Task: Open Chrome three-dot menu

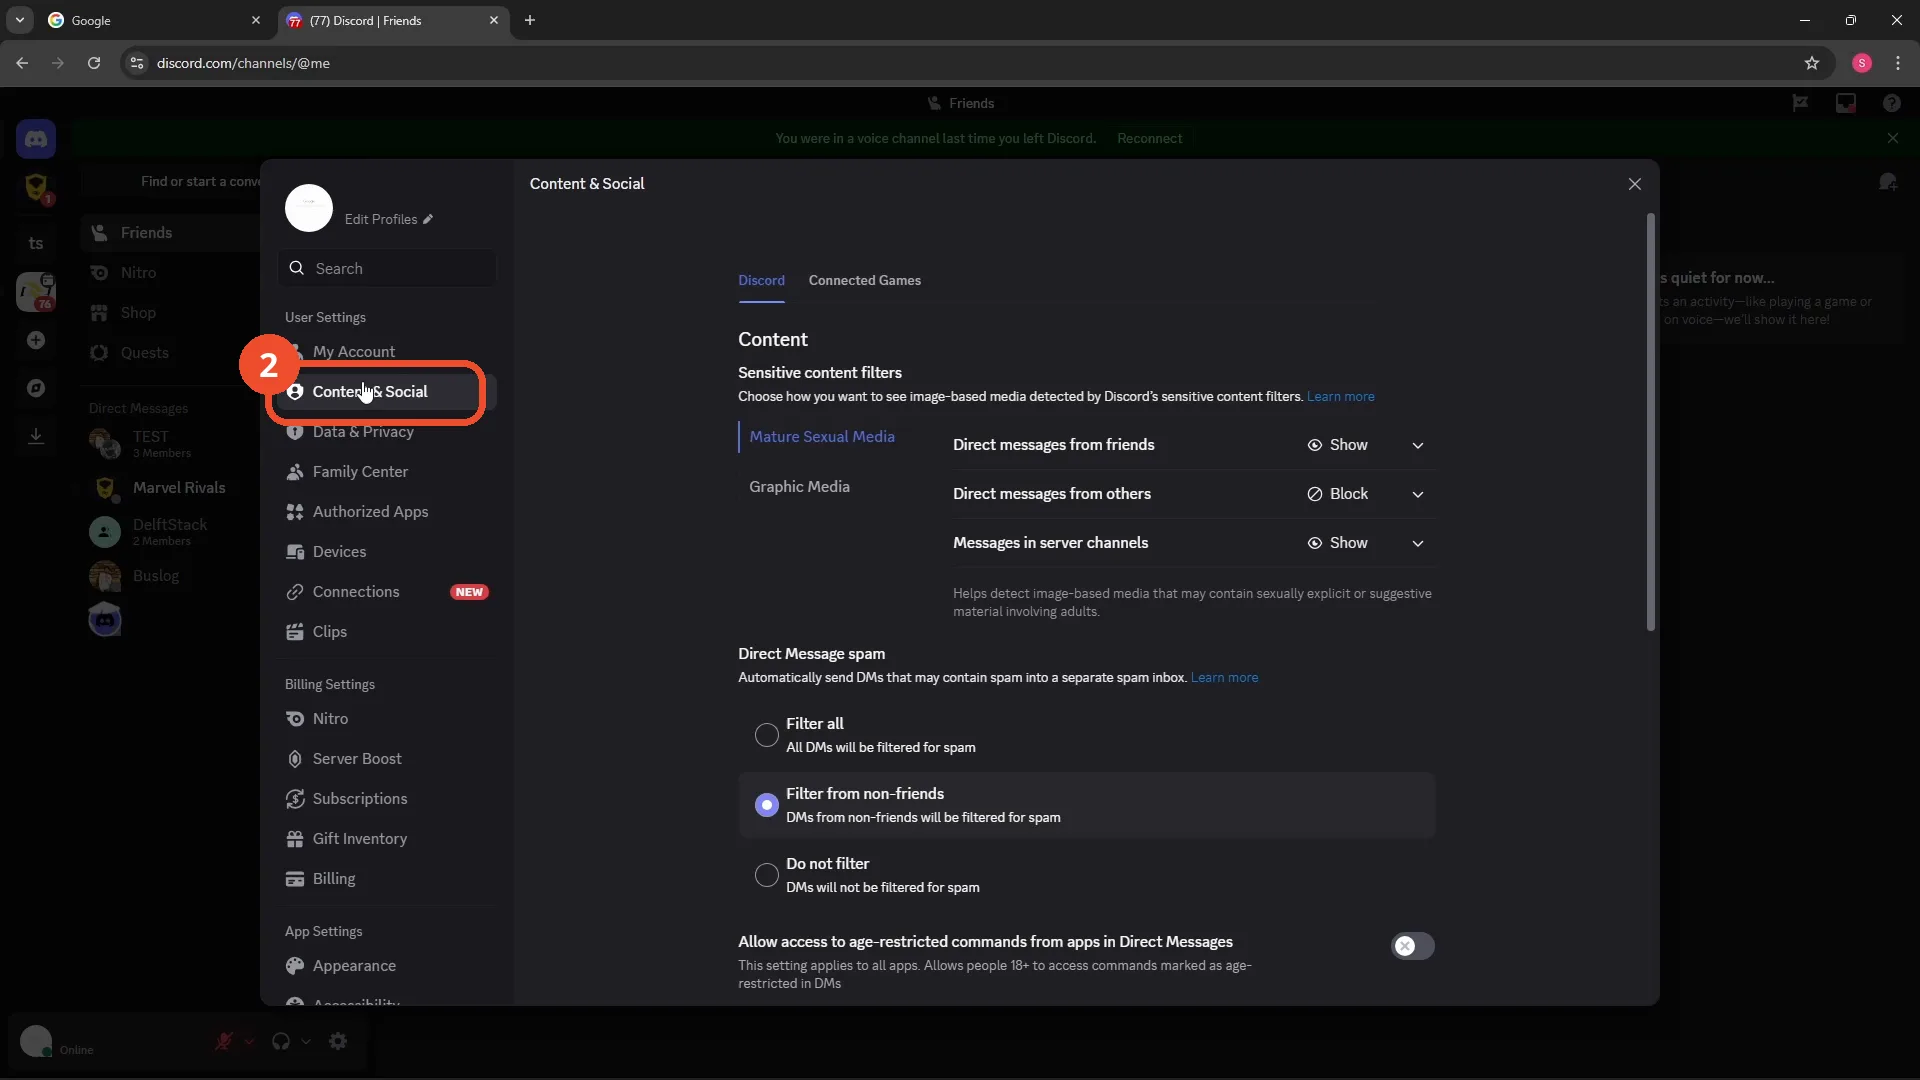Action: pyautogui.click(x=1898, y=63)
